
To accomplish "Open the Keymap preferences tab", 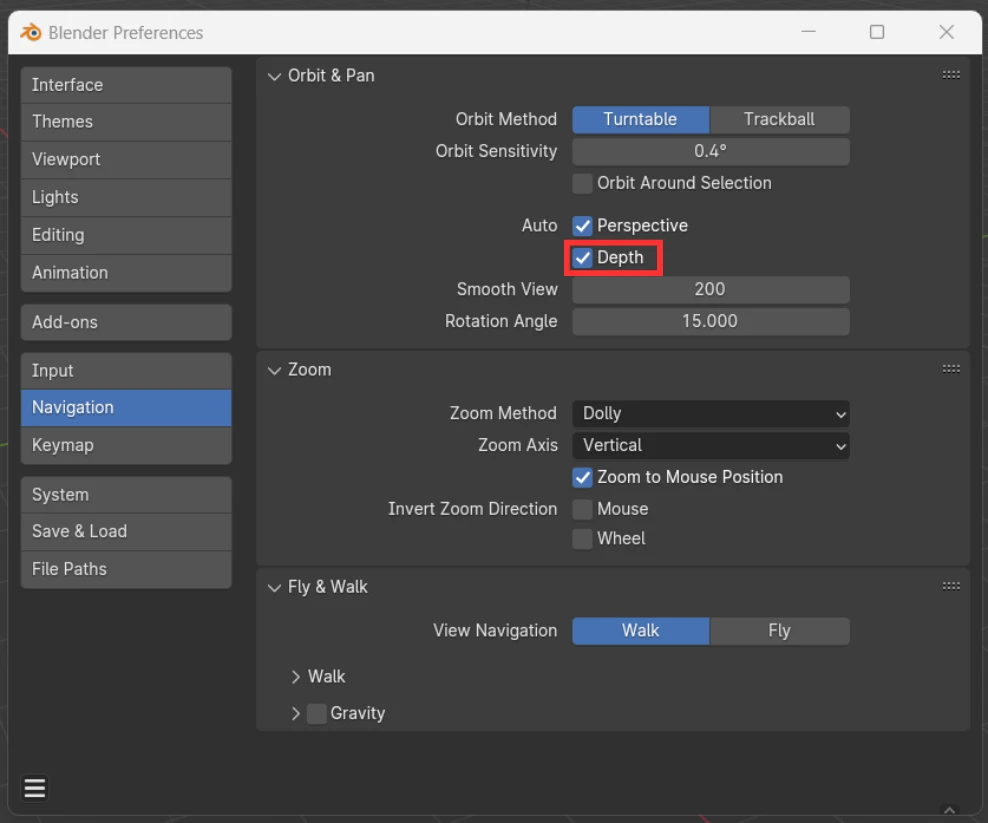I will [126, 446].
